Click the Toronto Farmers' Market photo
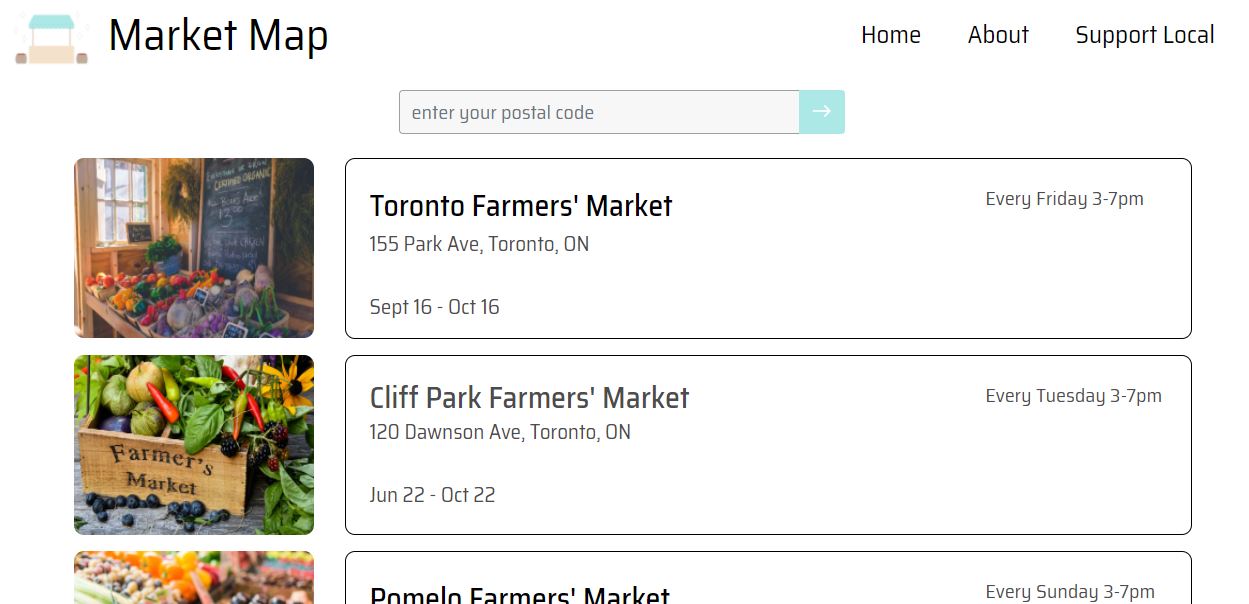The image size is (1249, 604). pos(193,247)
